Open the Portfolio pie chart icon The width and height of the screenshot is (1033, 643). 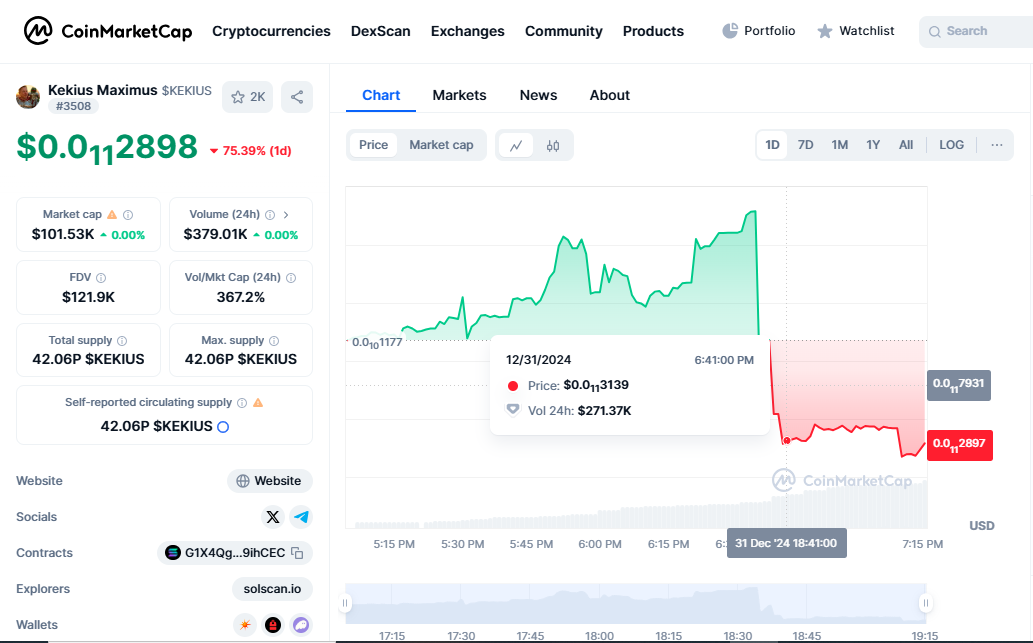729,31
